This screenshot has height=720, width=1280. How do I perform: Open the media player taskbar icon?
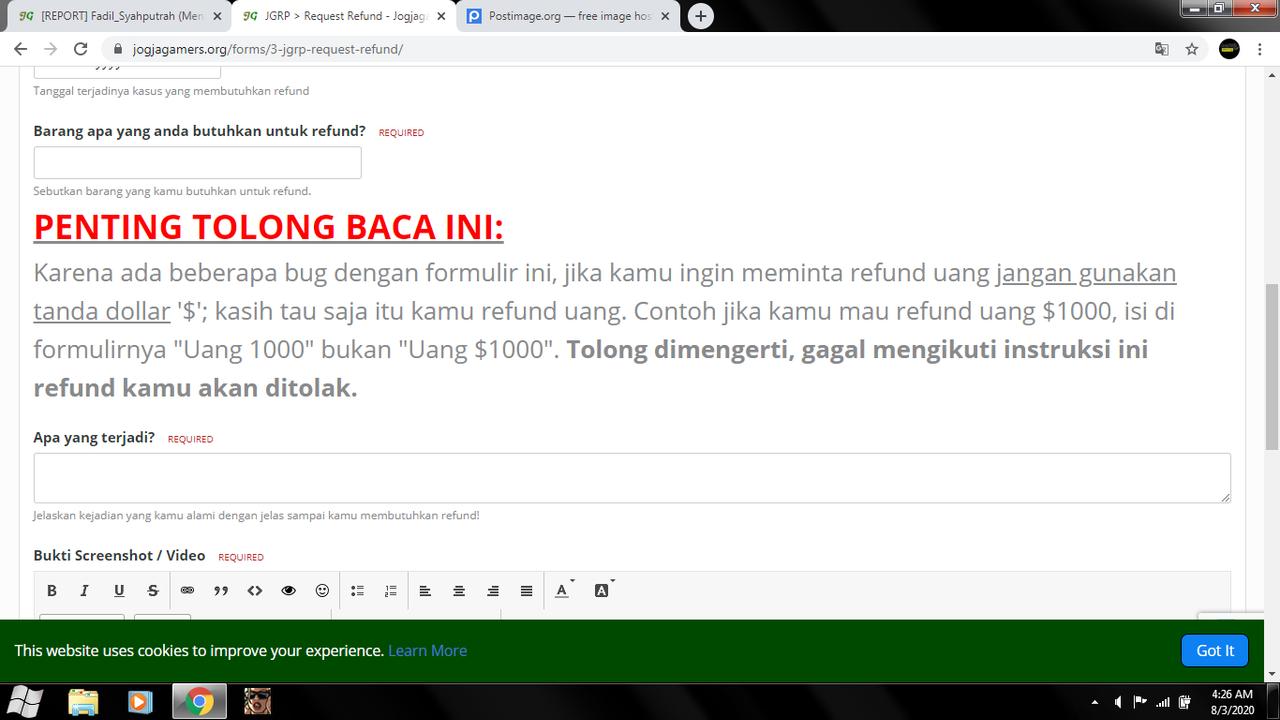pos(141,701)
